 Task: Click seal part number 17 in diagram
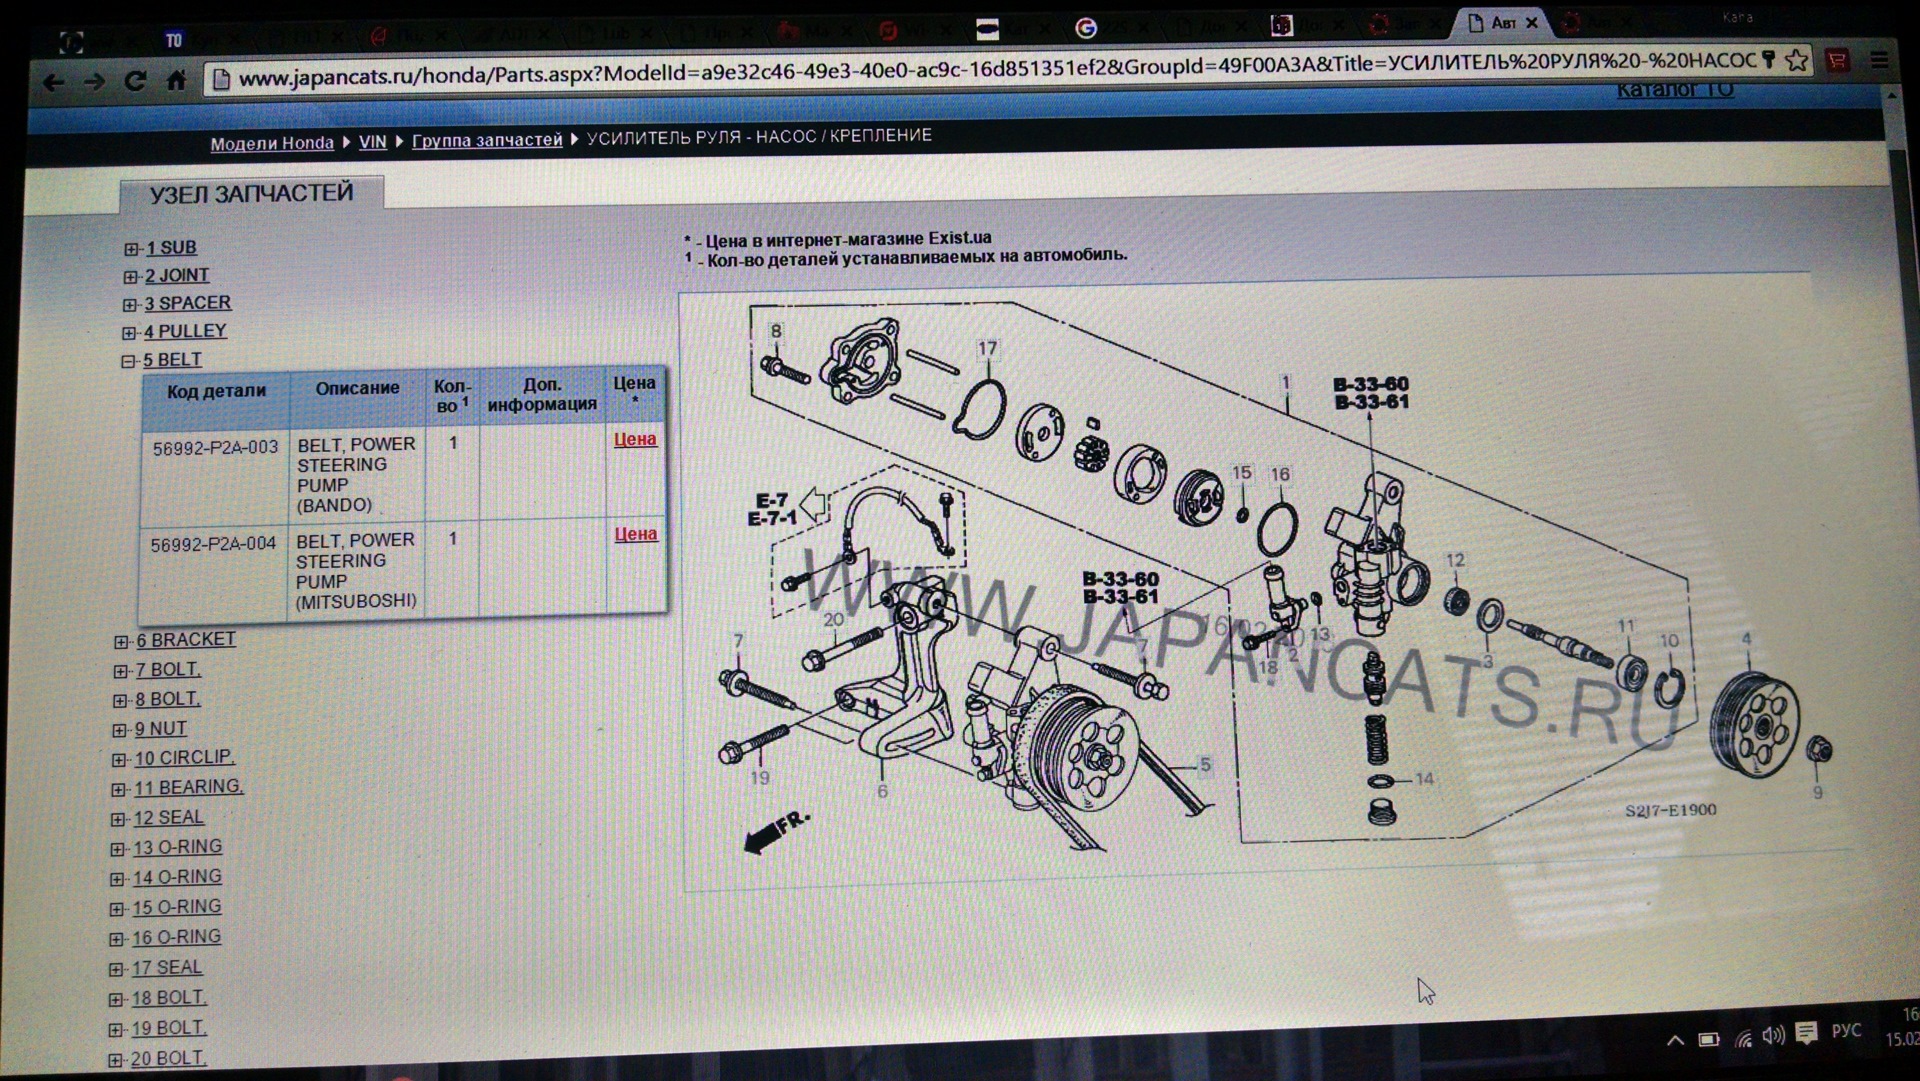coord(987,349)
